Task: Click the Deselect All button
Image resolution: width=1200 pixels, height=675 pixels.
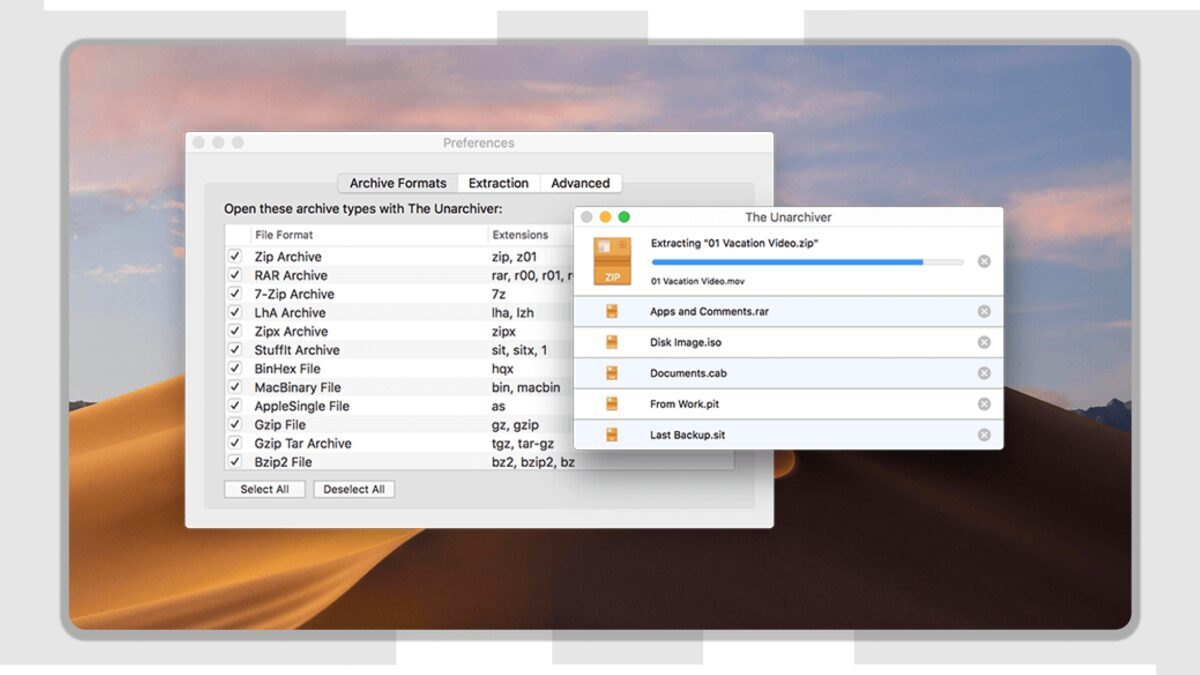Action: [x=354, y=489]
